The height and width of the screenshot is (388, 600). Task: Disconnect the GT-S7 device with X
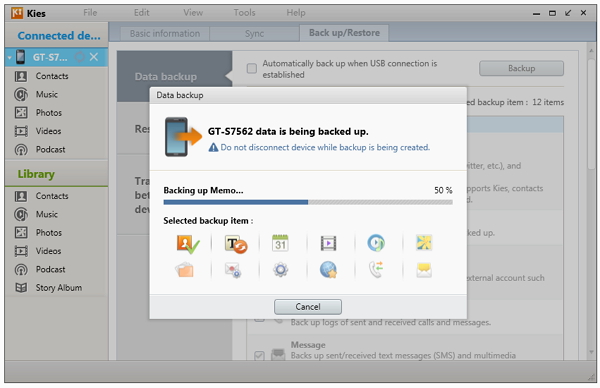click(94, 57)
